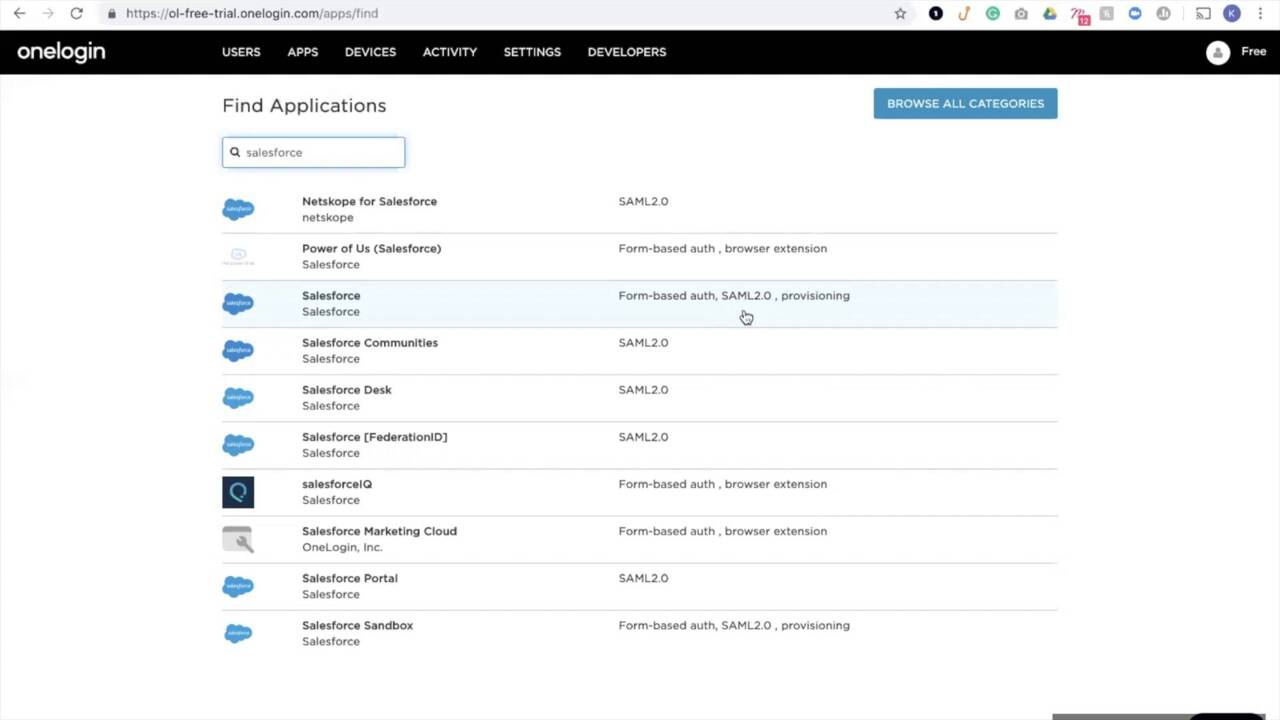Expand the Settings menu
The height and width of the screenshot is (720, 1280).
(532, 52)
